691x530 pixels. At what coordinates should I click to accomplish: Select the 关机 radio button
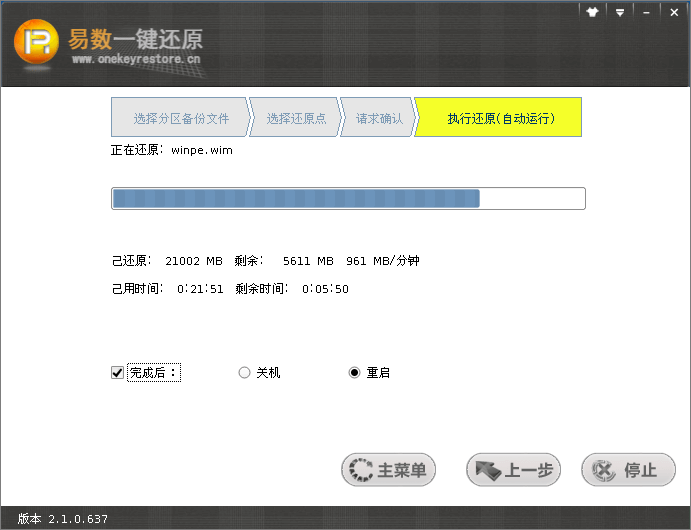[245, 373]
